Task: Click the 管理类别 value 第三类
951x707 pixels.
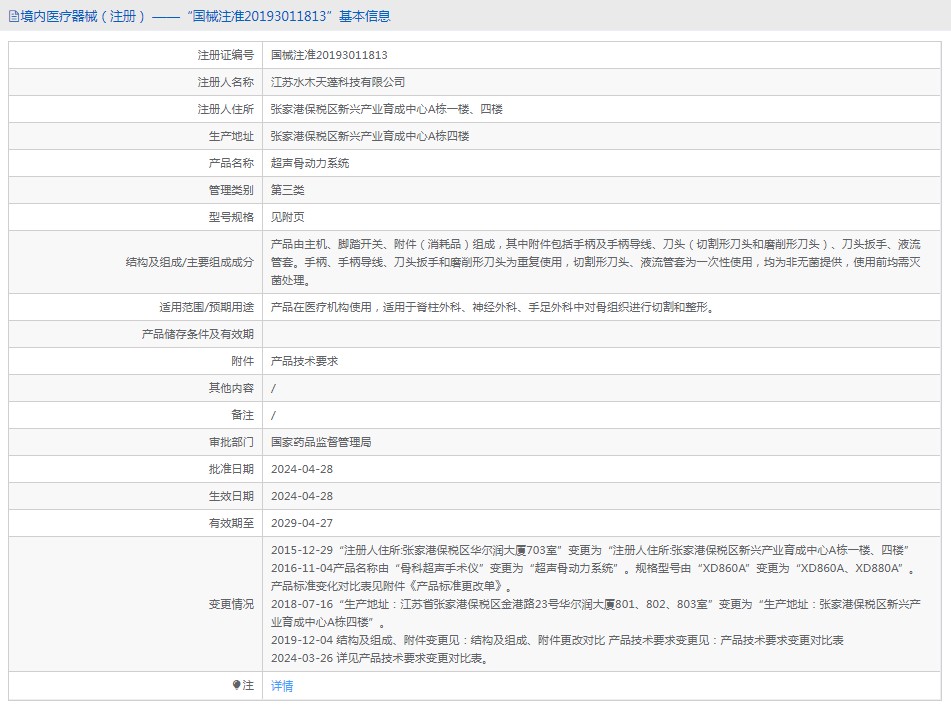Action: (x=288, y=190)
